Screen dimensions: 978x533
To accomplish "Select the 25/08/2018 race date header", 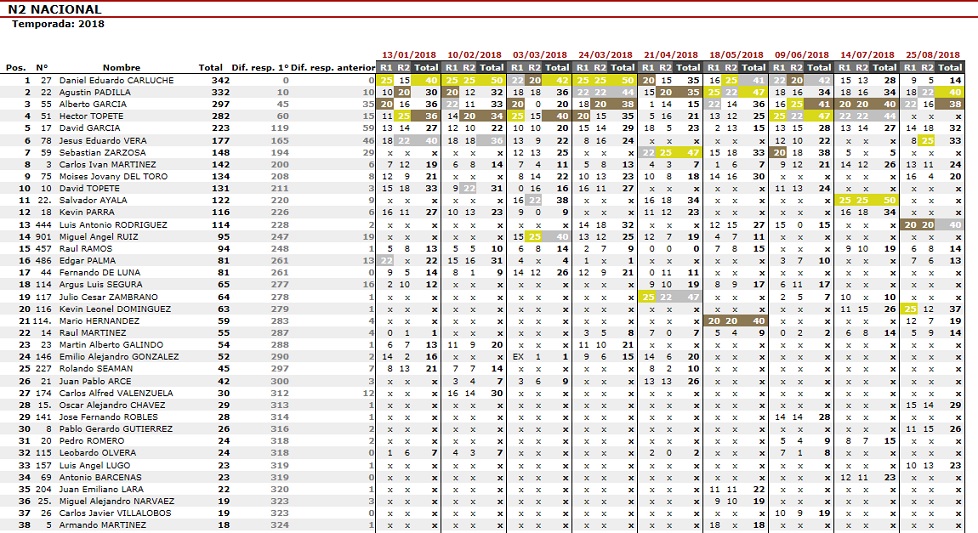I will click(x=932, y=55).
